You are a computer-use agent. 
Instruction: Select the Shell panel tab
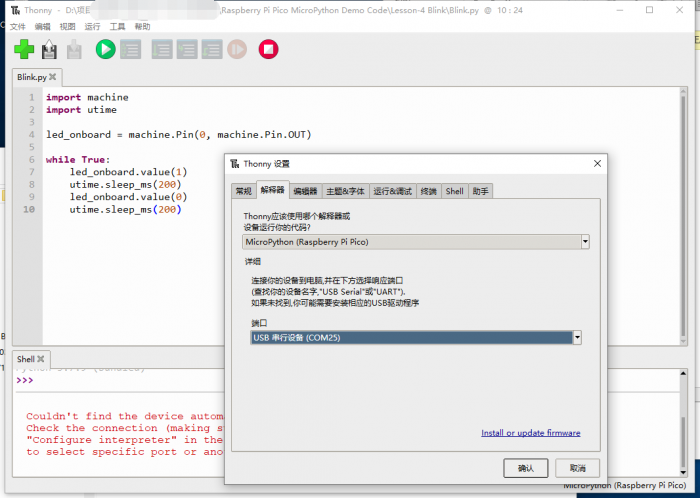coord(26,359)
